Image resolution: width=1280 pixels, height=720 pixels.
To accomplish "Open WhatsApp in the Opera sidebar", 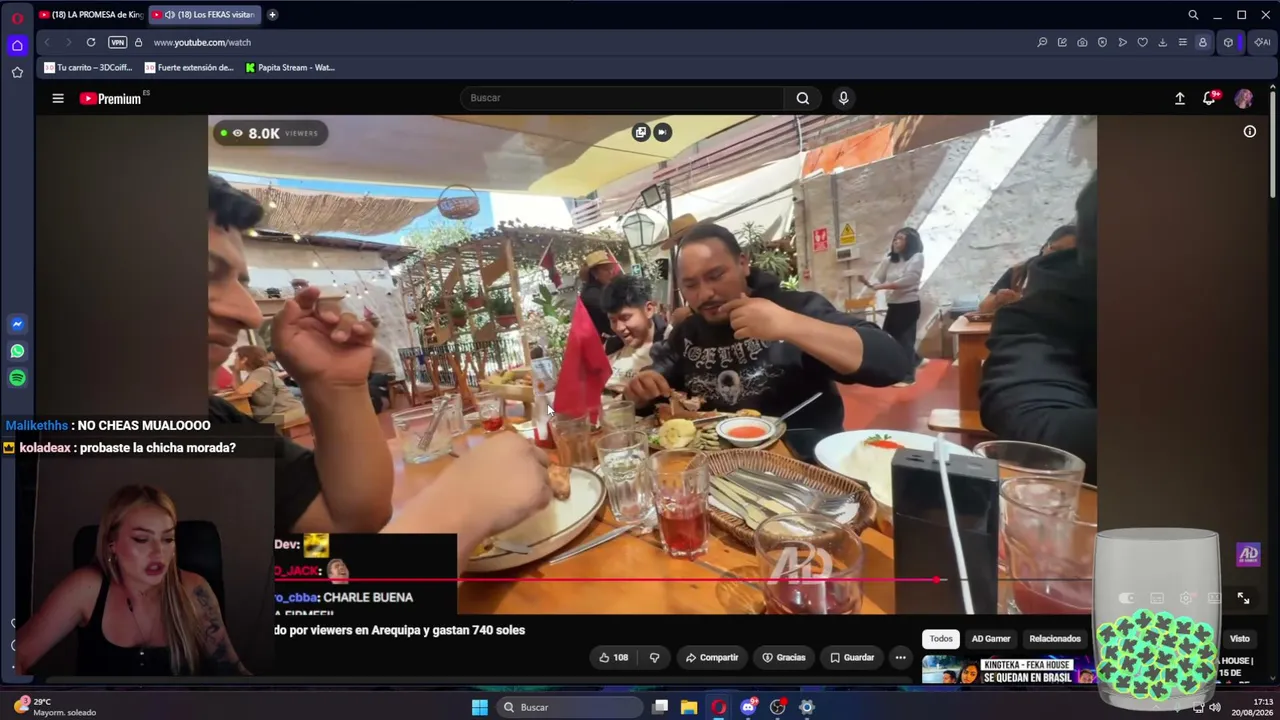I will click(x=17, y=351).
